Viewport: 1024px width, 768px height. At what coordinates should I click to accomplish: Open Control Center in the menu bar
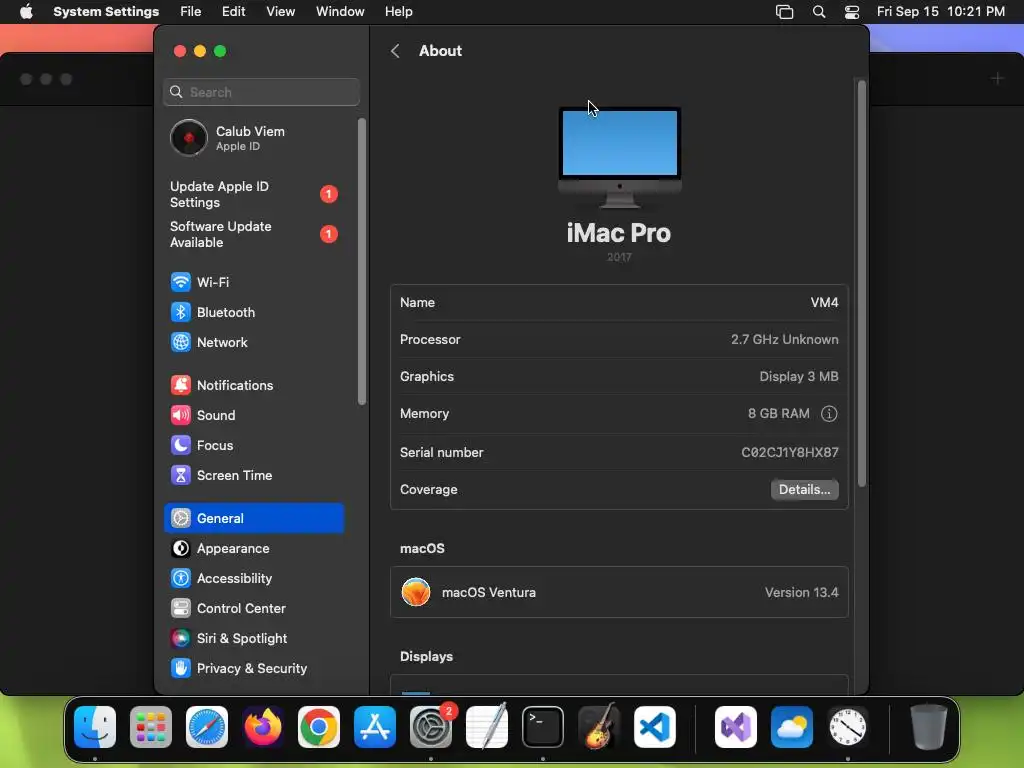[852, 12]
